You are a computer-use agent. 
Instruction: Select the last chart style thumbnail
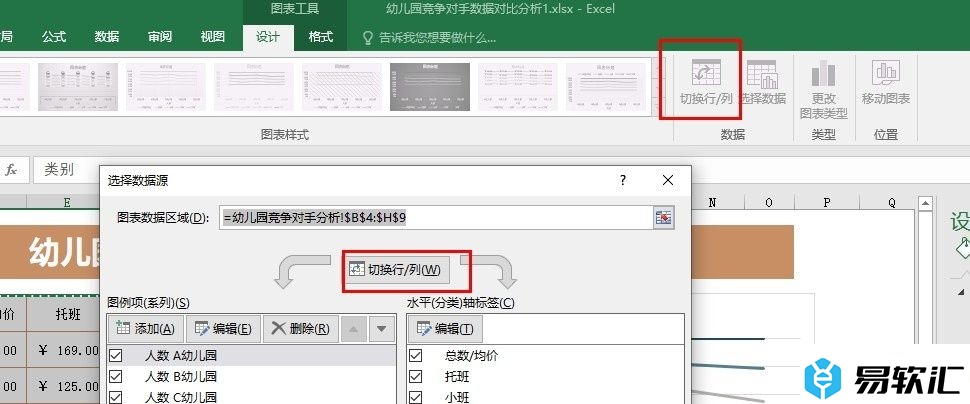coord(606,87)
